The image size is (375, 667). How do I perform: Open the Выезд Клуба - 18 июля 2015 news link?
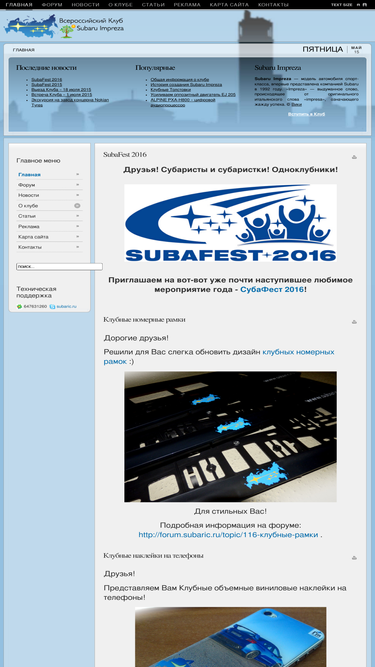tap(61, 90)
